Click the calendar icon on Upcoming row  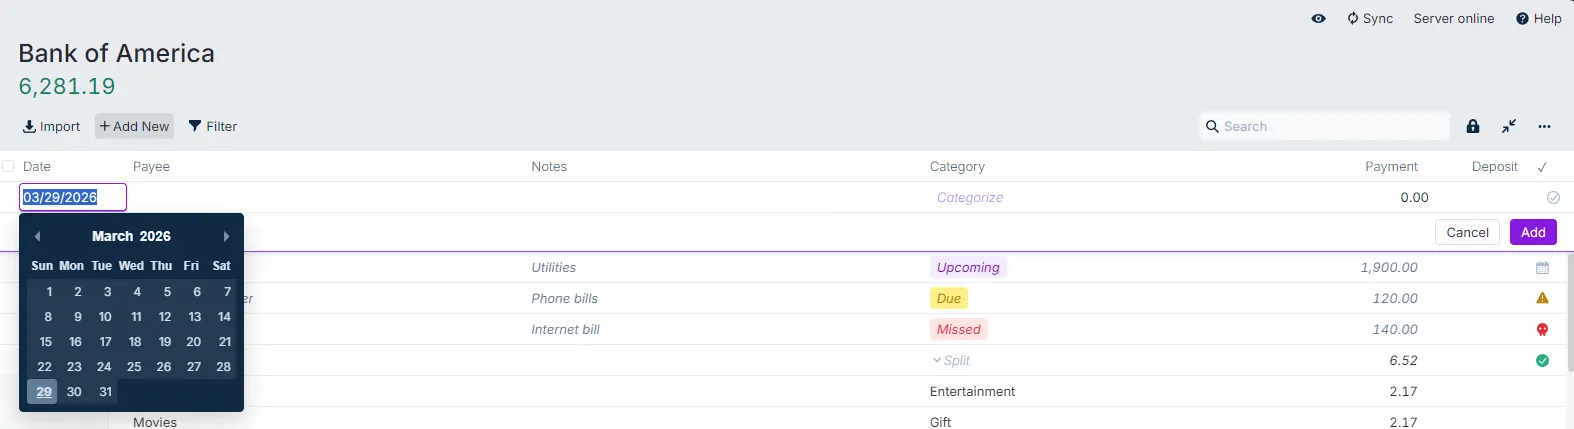[1542, 267]
